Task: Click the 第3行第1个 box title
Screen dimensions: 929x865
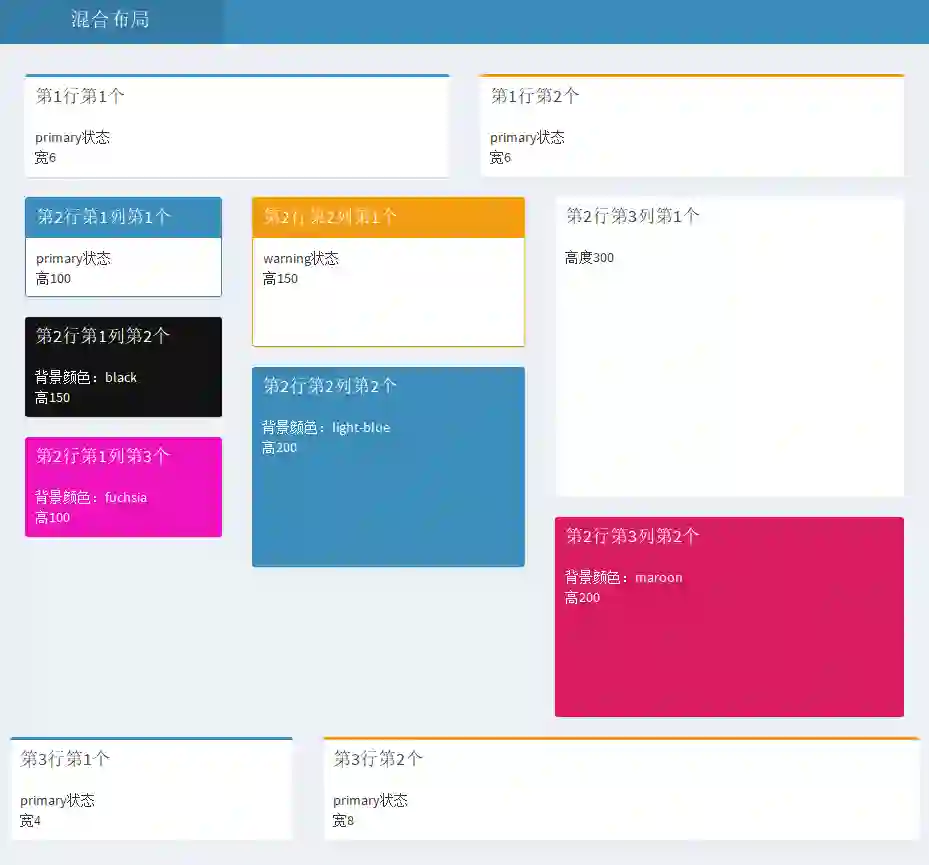Action: (65, 759)
